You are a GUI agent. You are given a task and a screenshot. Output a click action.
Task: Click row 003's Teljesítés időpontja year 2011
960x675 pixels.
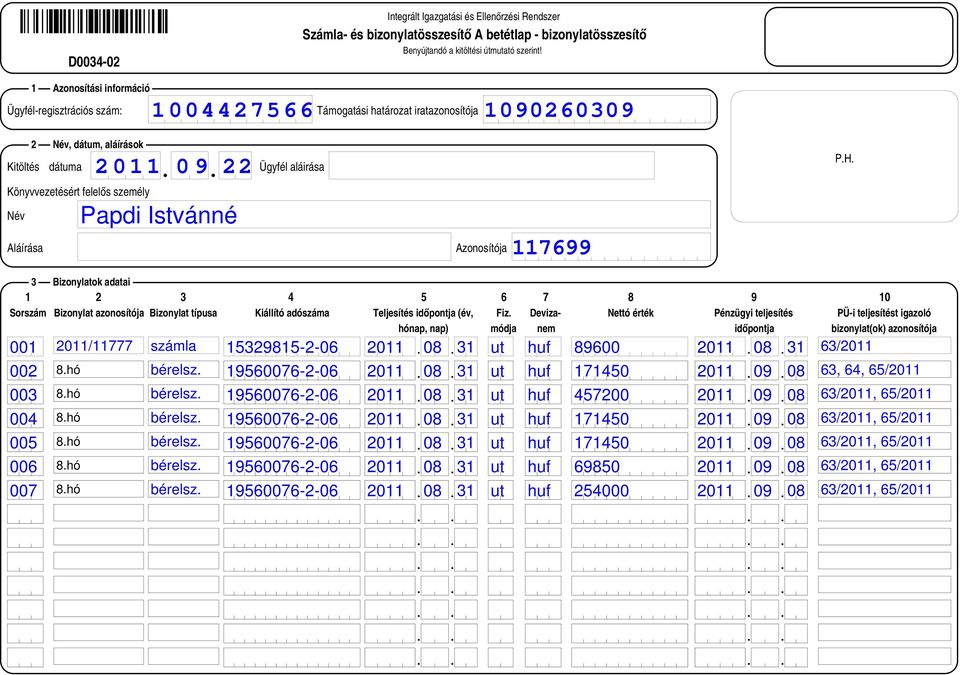(390, 394)
